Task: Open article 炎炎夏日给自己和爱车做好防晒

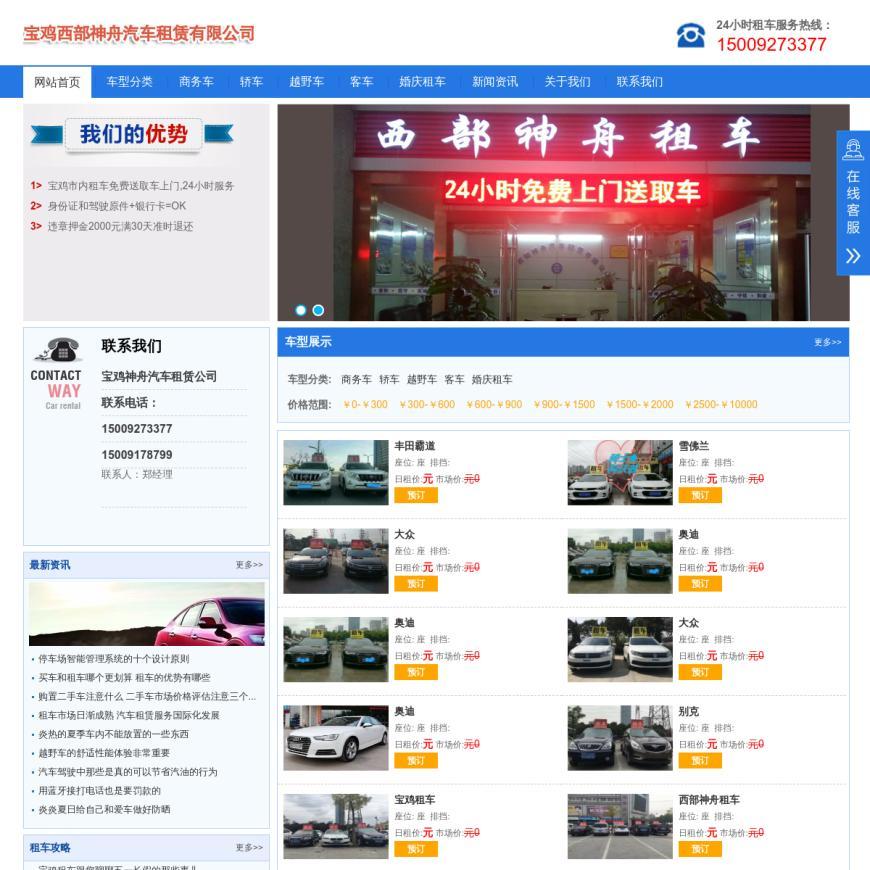Action: [104, 810]
